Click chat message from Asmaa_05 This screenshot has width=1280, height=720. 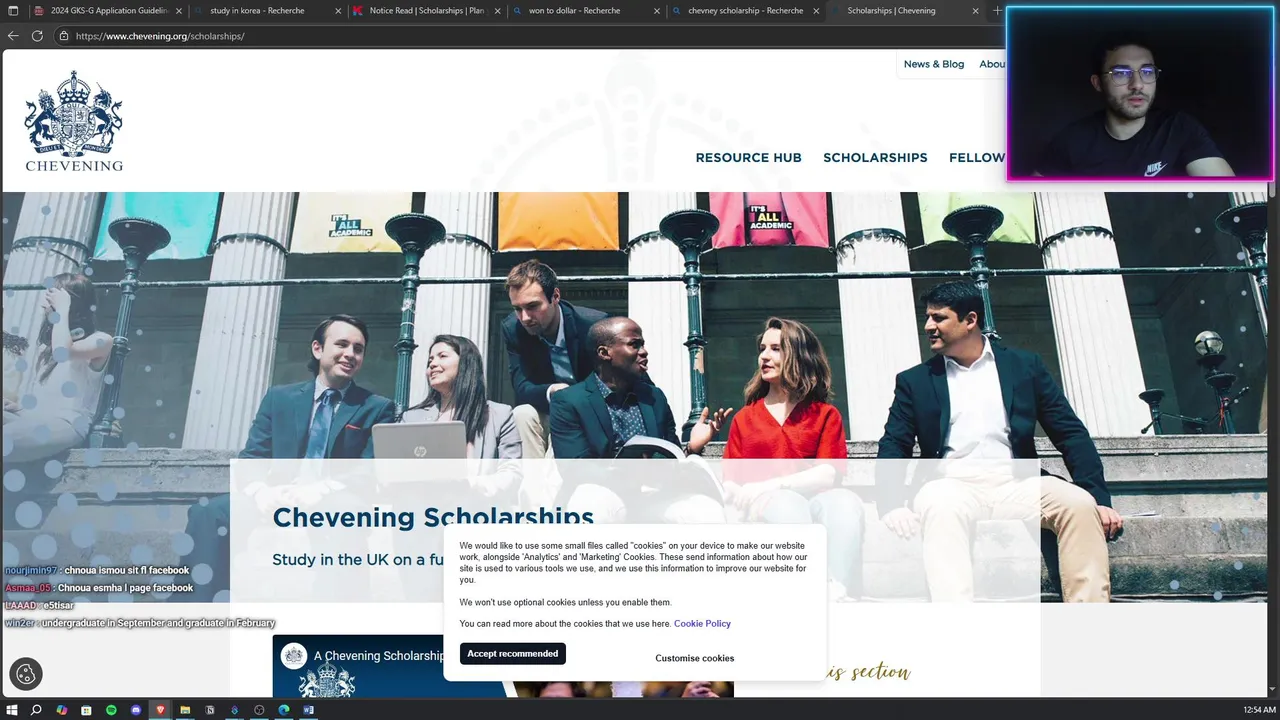coord(99,588)
